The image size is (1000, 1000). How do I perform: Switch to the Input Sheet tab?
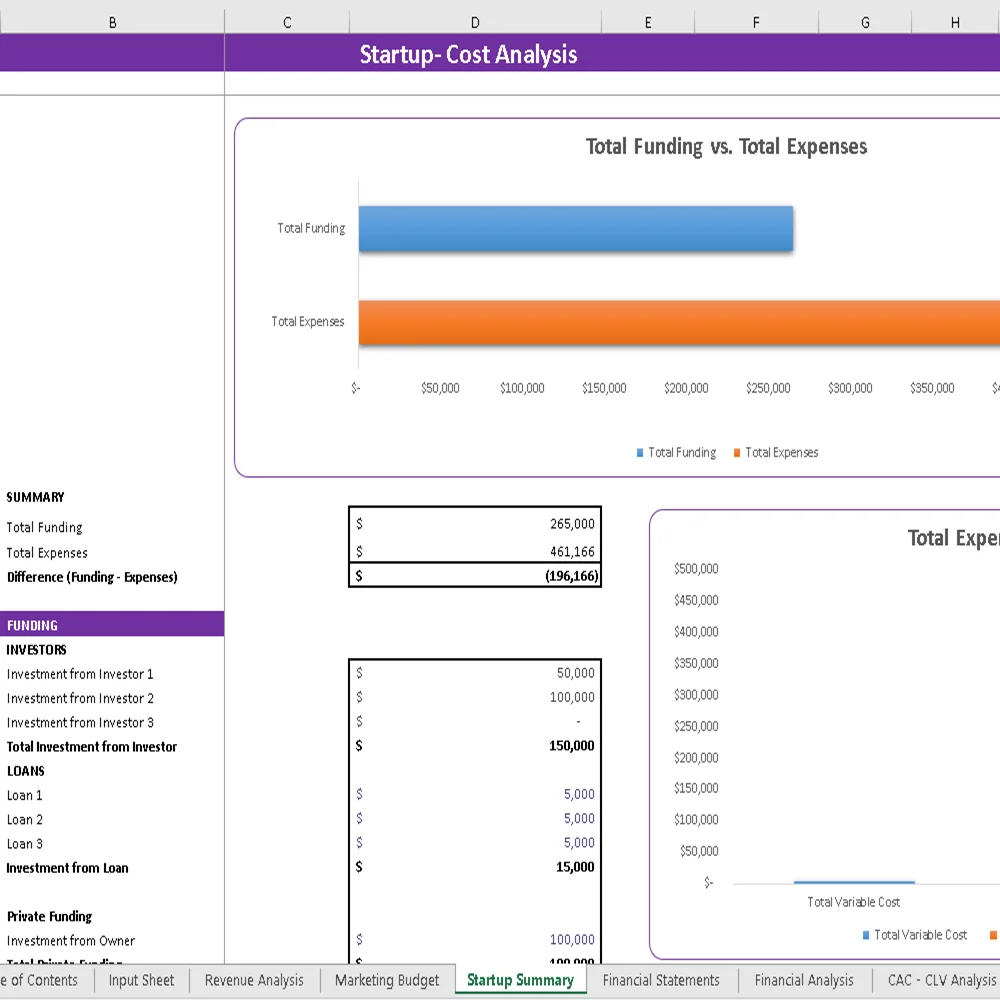[x=141, y=981]
